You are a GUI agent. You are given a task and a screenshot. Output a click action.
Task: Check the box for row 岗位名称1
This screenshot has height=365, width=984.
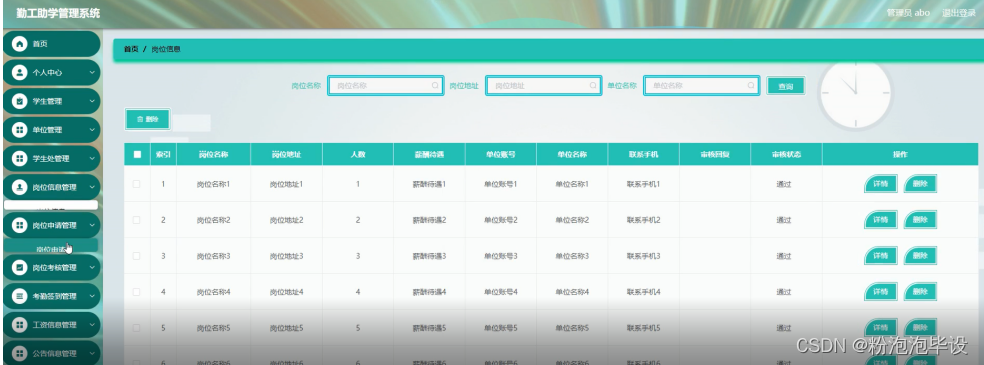click(137, 184)
